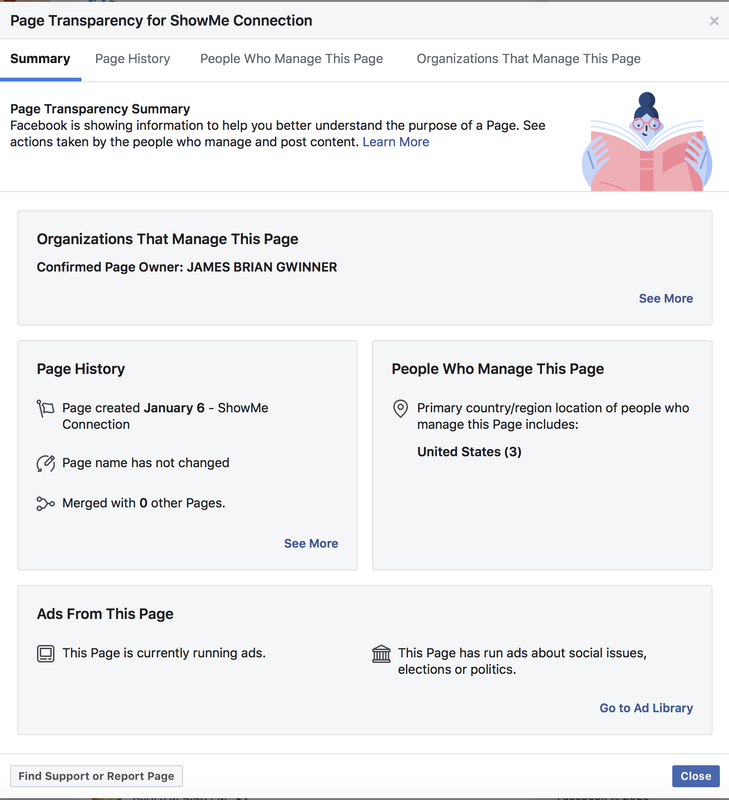The height and width of the screenshot is (800, 729).
Task: Open the People Who Manage This Page tab
Action: pos(291,59)
